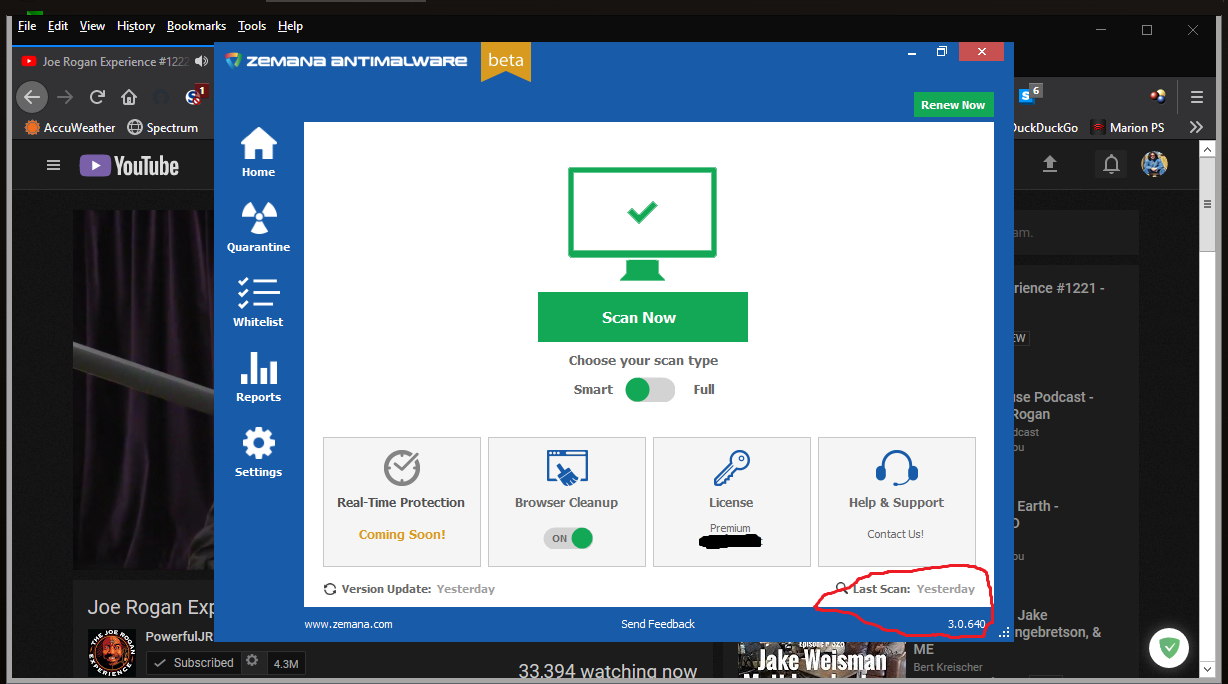This screenshot has width=1228, height=684.
Task: Open the browser View menu
Action: tap(92, 26)
